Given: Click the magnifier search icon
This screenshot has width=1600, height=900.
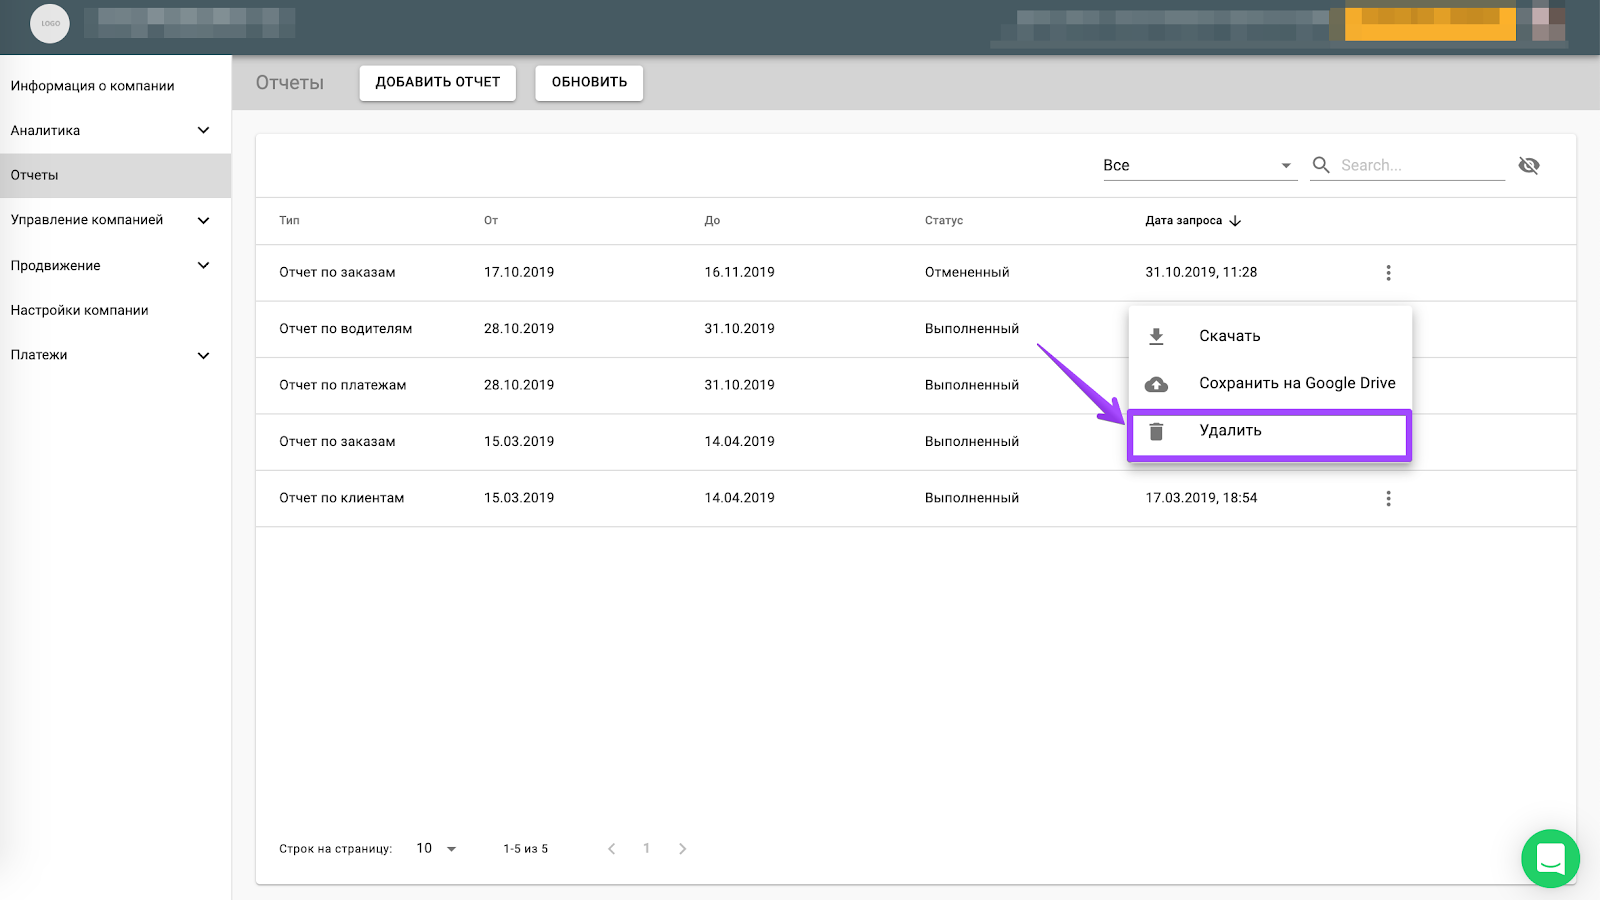Looking at the screenshot, I should tap(1321, 165).
